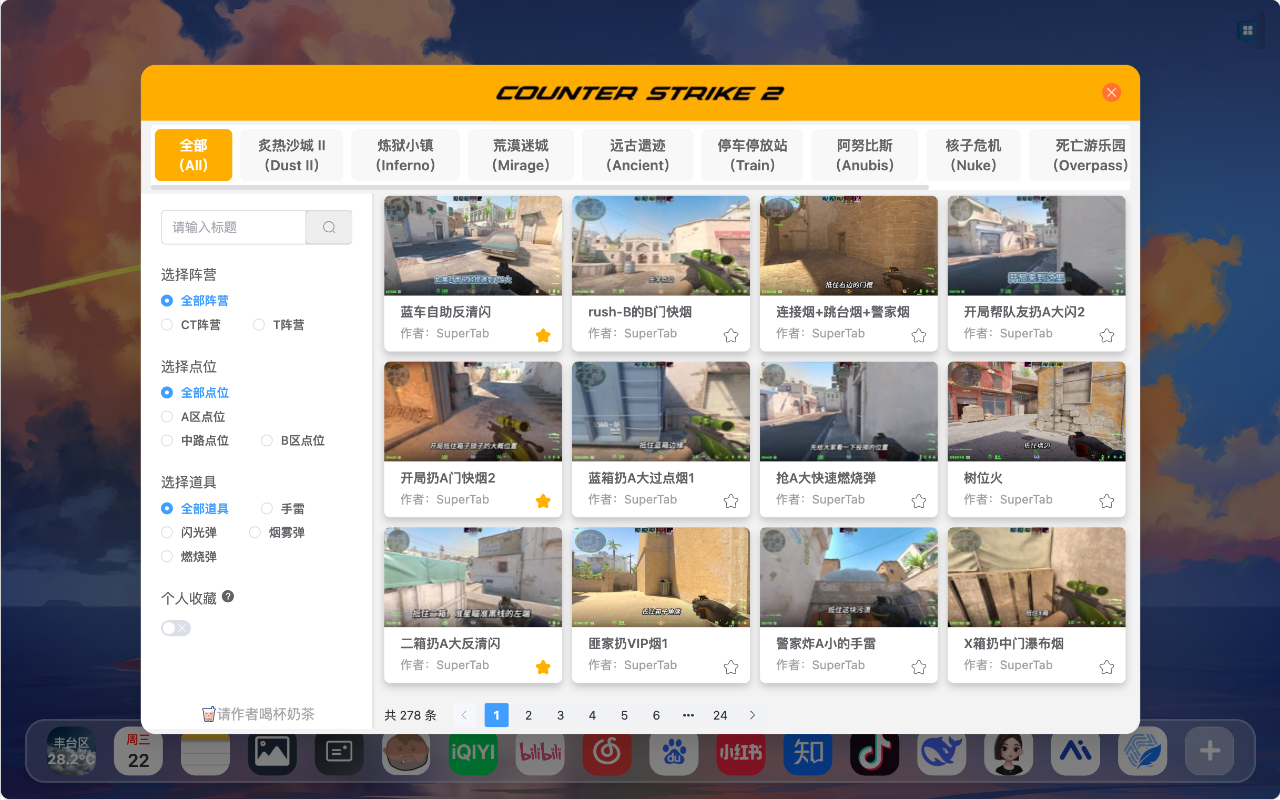
Task: Unfavorite the 蓝车自助反清闪 card star
Action: point(543,336)
